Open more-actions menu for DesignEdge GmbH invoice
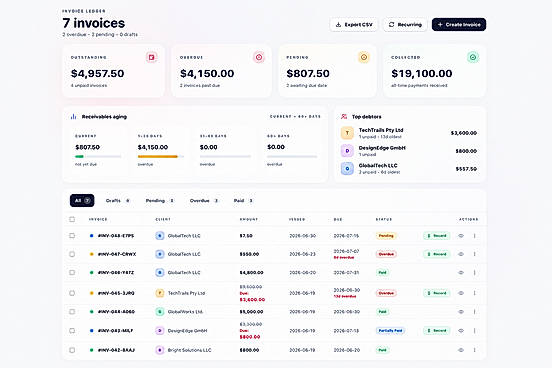This screenshot has width=552, height=368. tap(475, 331)
